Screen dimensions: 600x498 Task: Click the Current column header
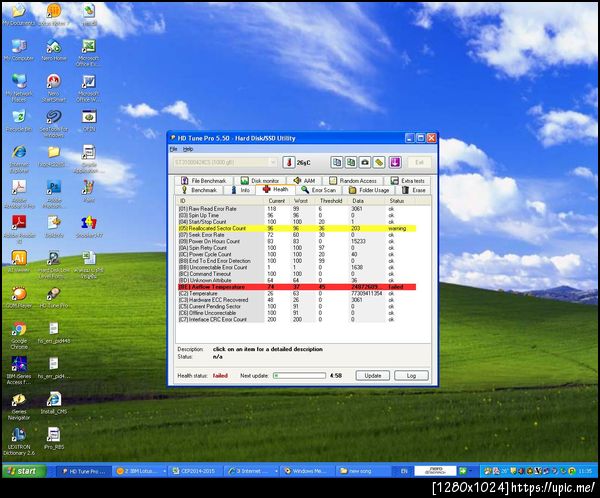277,201
